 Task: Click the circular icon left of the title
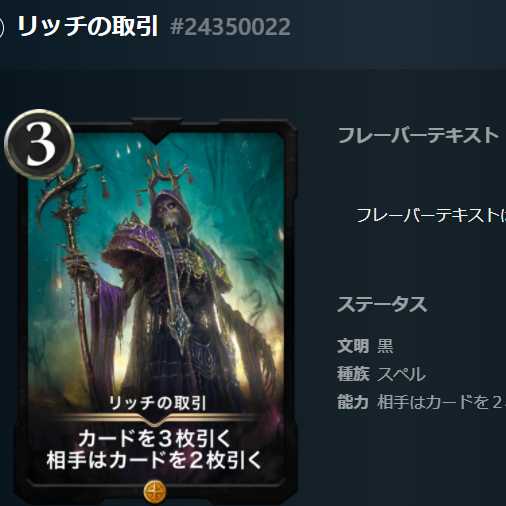pyautogui.click(x=1, y=27)
